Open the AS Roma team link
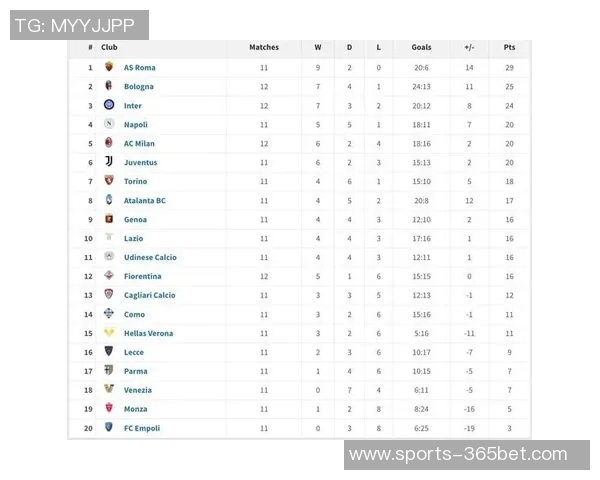Viewport: 600px width, 480px height. pyautogui.click(x=139, y=67)
